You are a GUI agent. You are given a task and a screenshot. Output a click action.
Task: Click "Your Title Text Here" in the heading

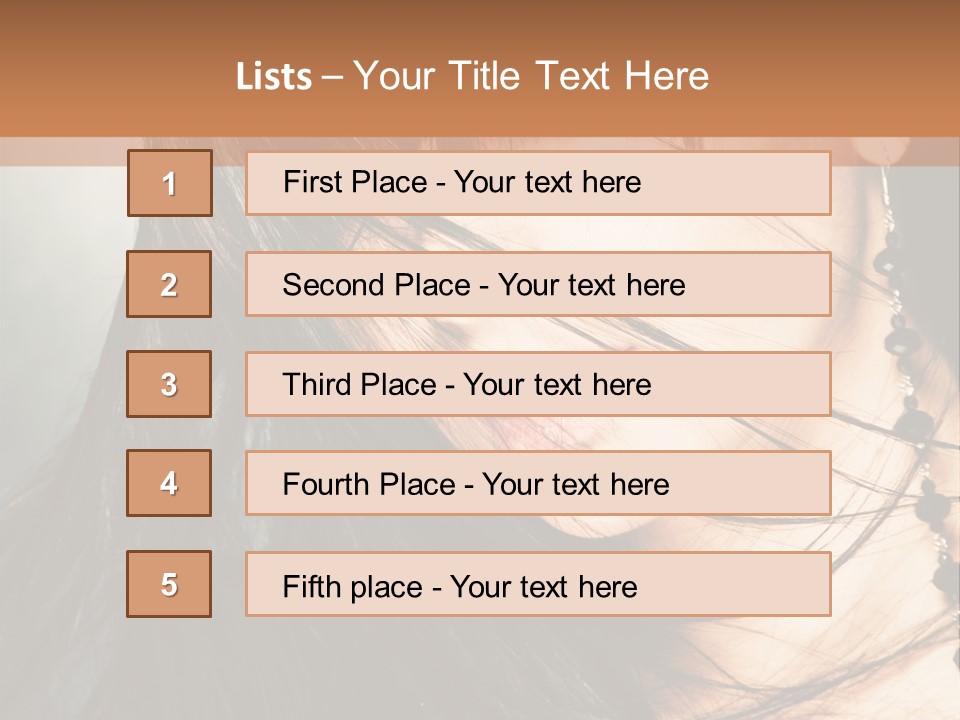pos(531,76)
